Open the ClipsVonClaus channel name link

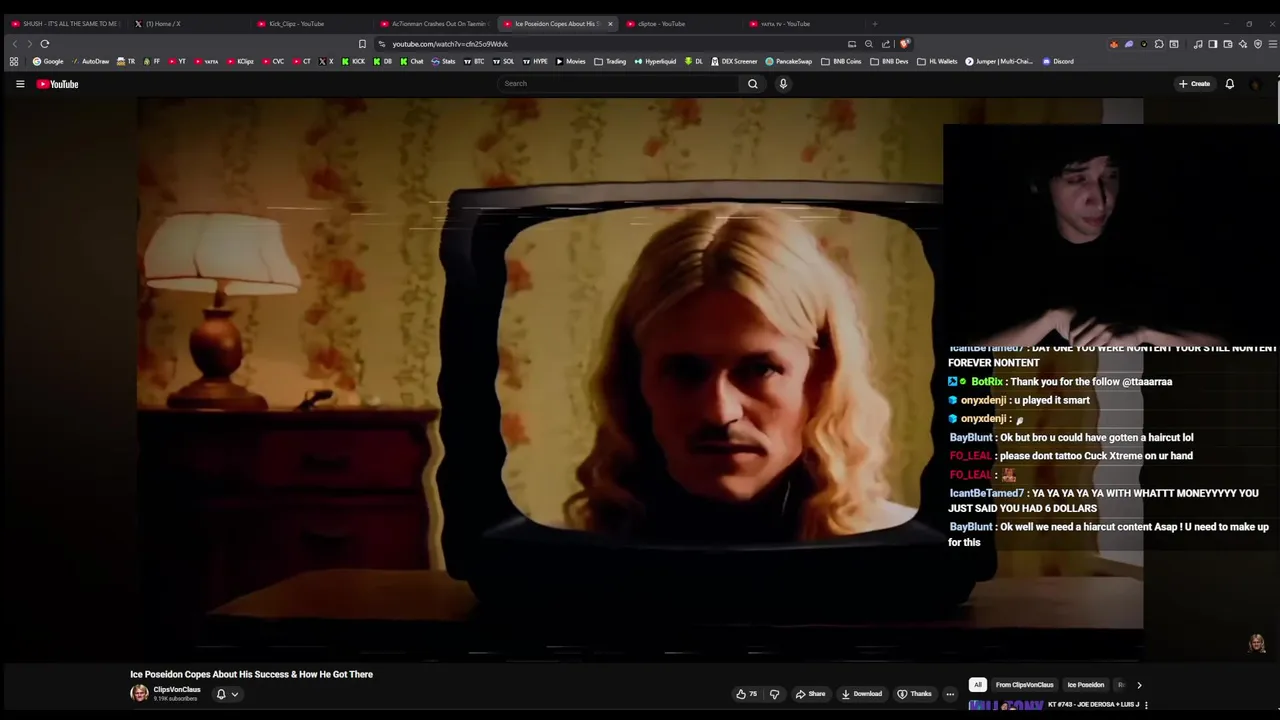tap(177, 689)
